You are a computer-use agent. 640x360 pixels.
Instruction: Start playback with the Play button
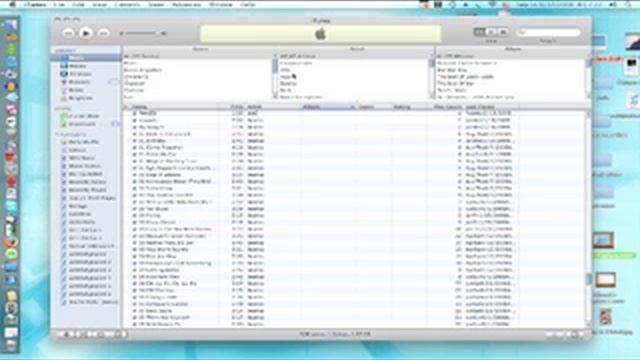click(86, 33)
